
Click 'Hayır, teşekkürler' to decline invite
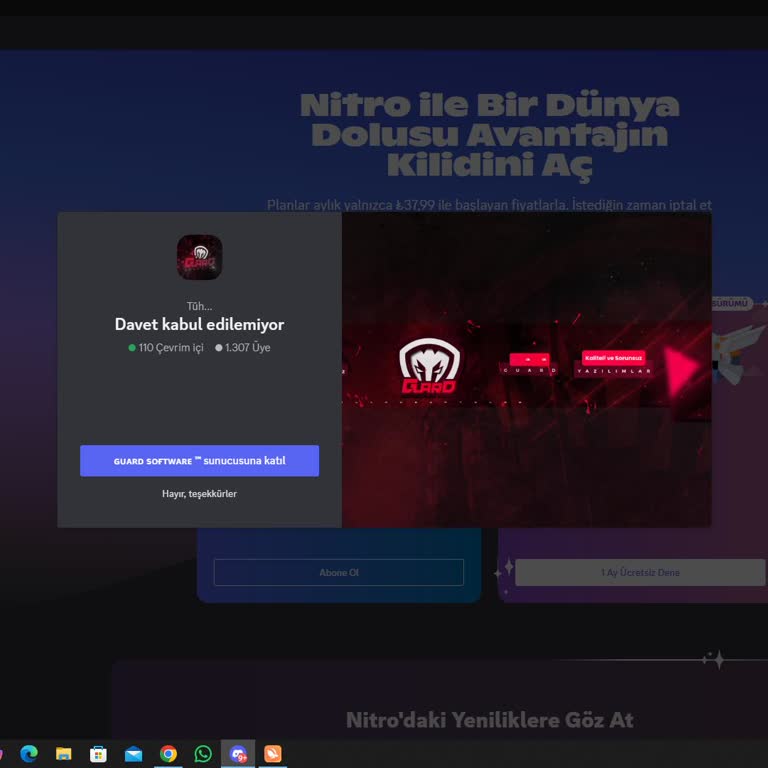[x=199, y=494]
